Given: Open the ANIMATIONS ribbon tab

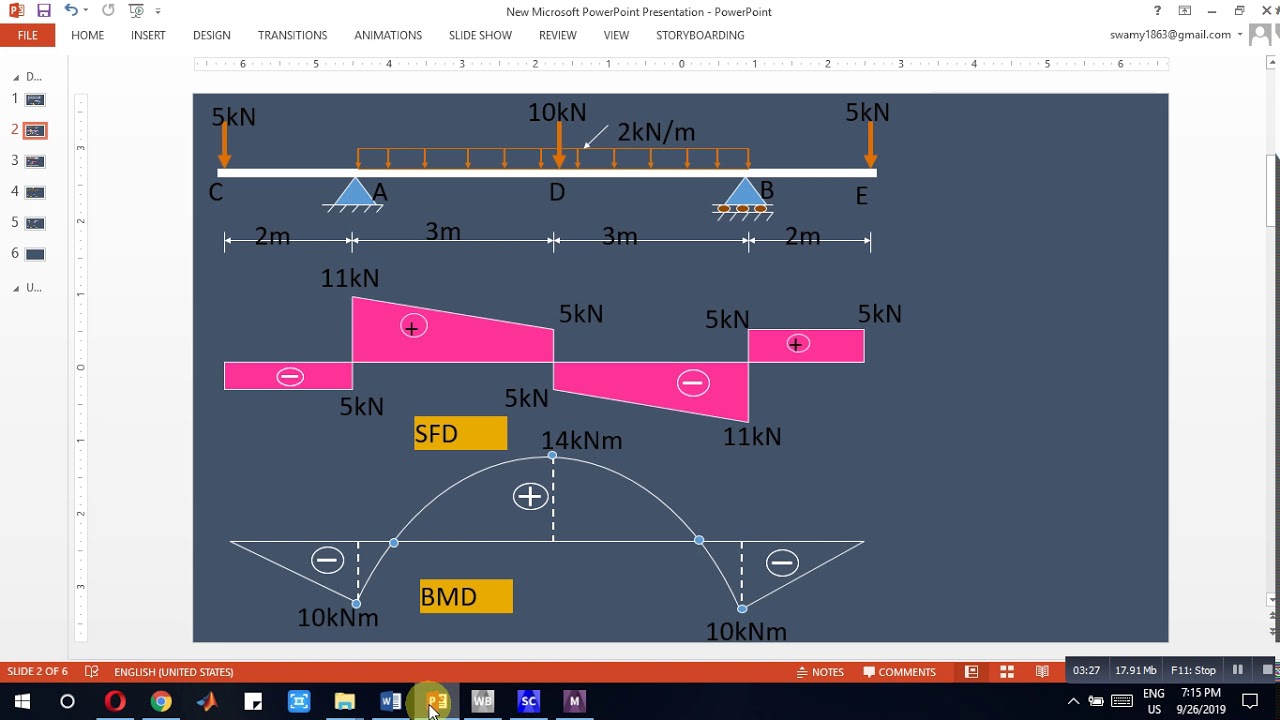Looking at the screenshot, I should coord(388,35).
